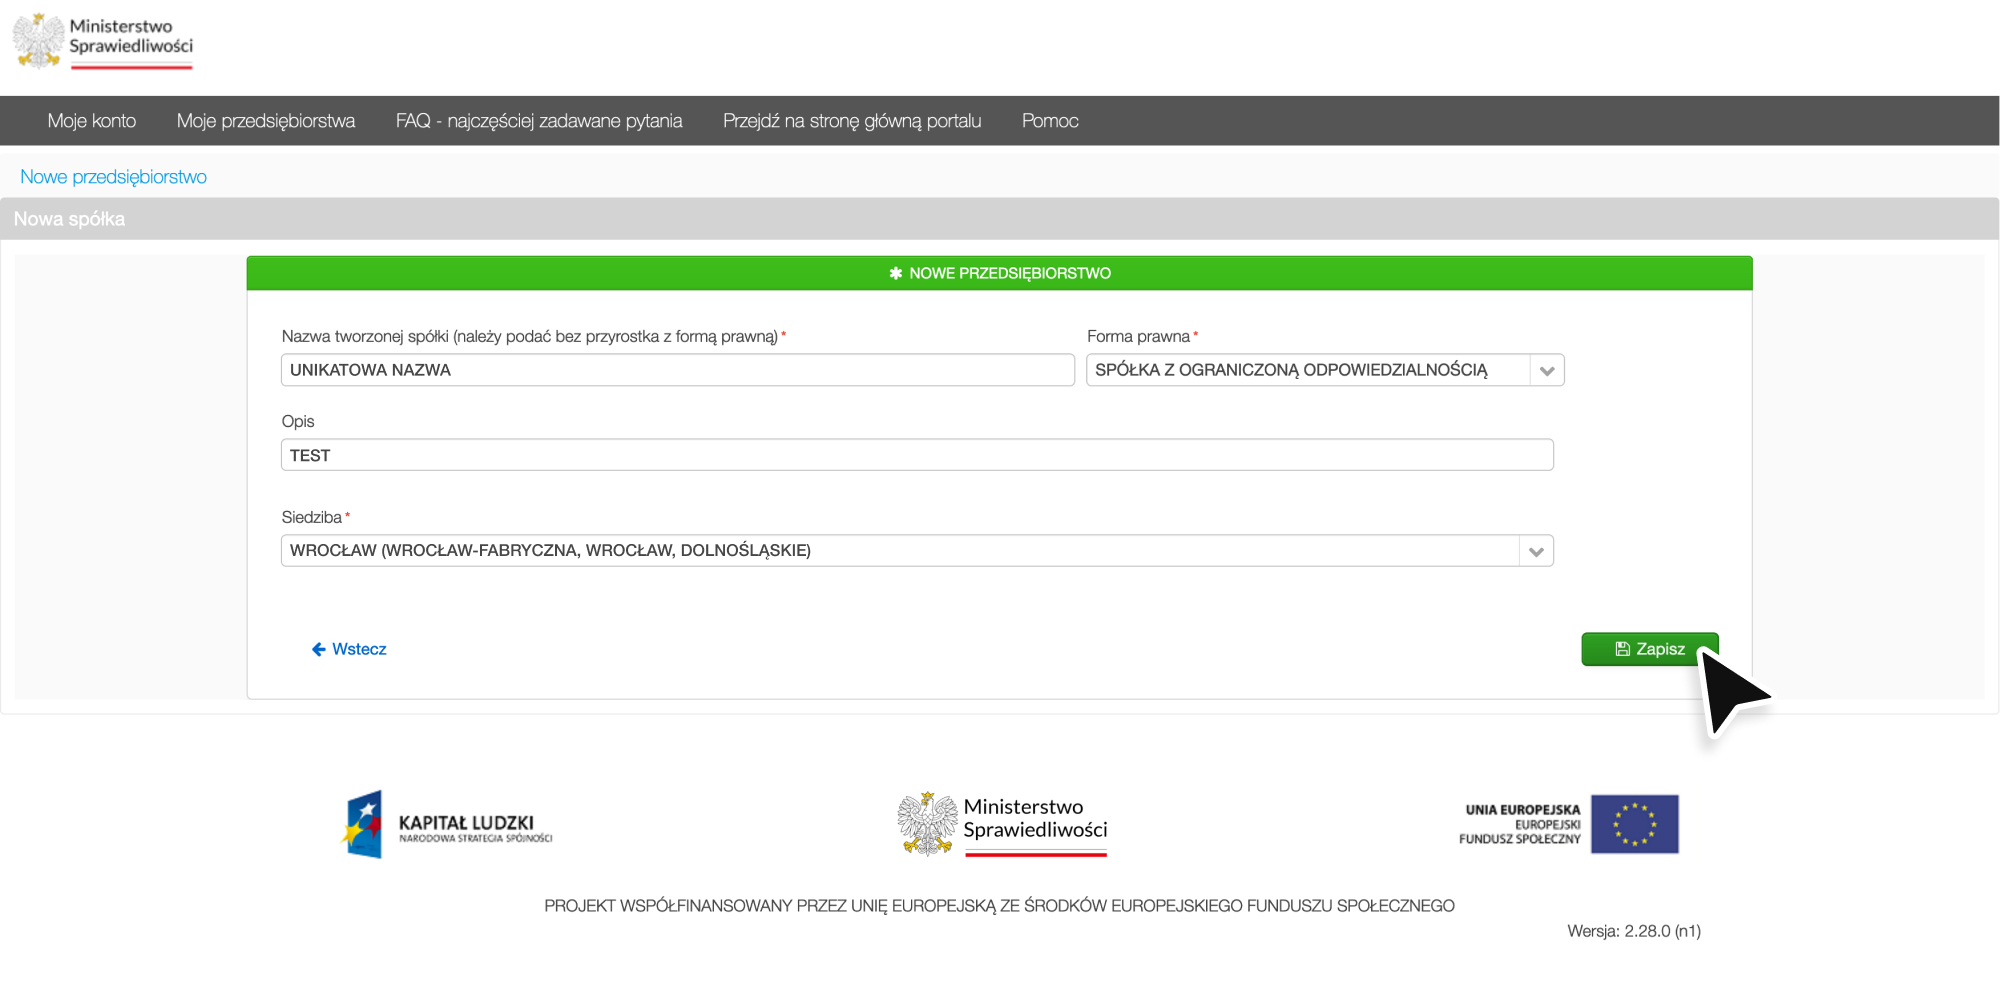Open Moje przedsiębiorstwa menu
This screenshot has width=2000, height=984.
pyautogui.click(x=266, y=121)
